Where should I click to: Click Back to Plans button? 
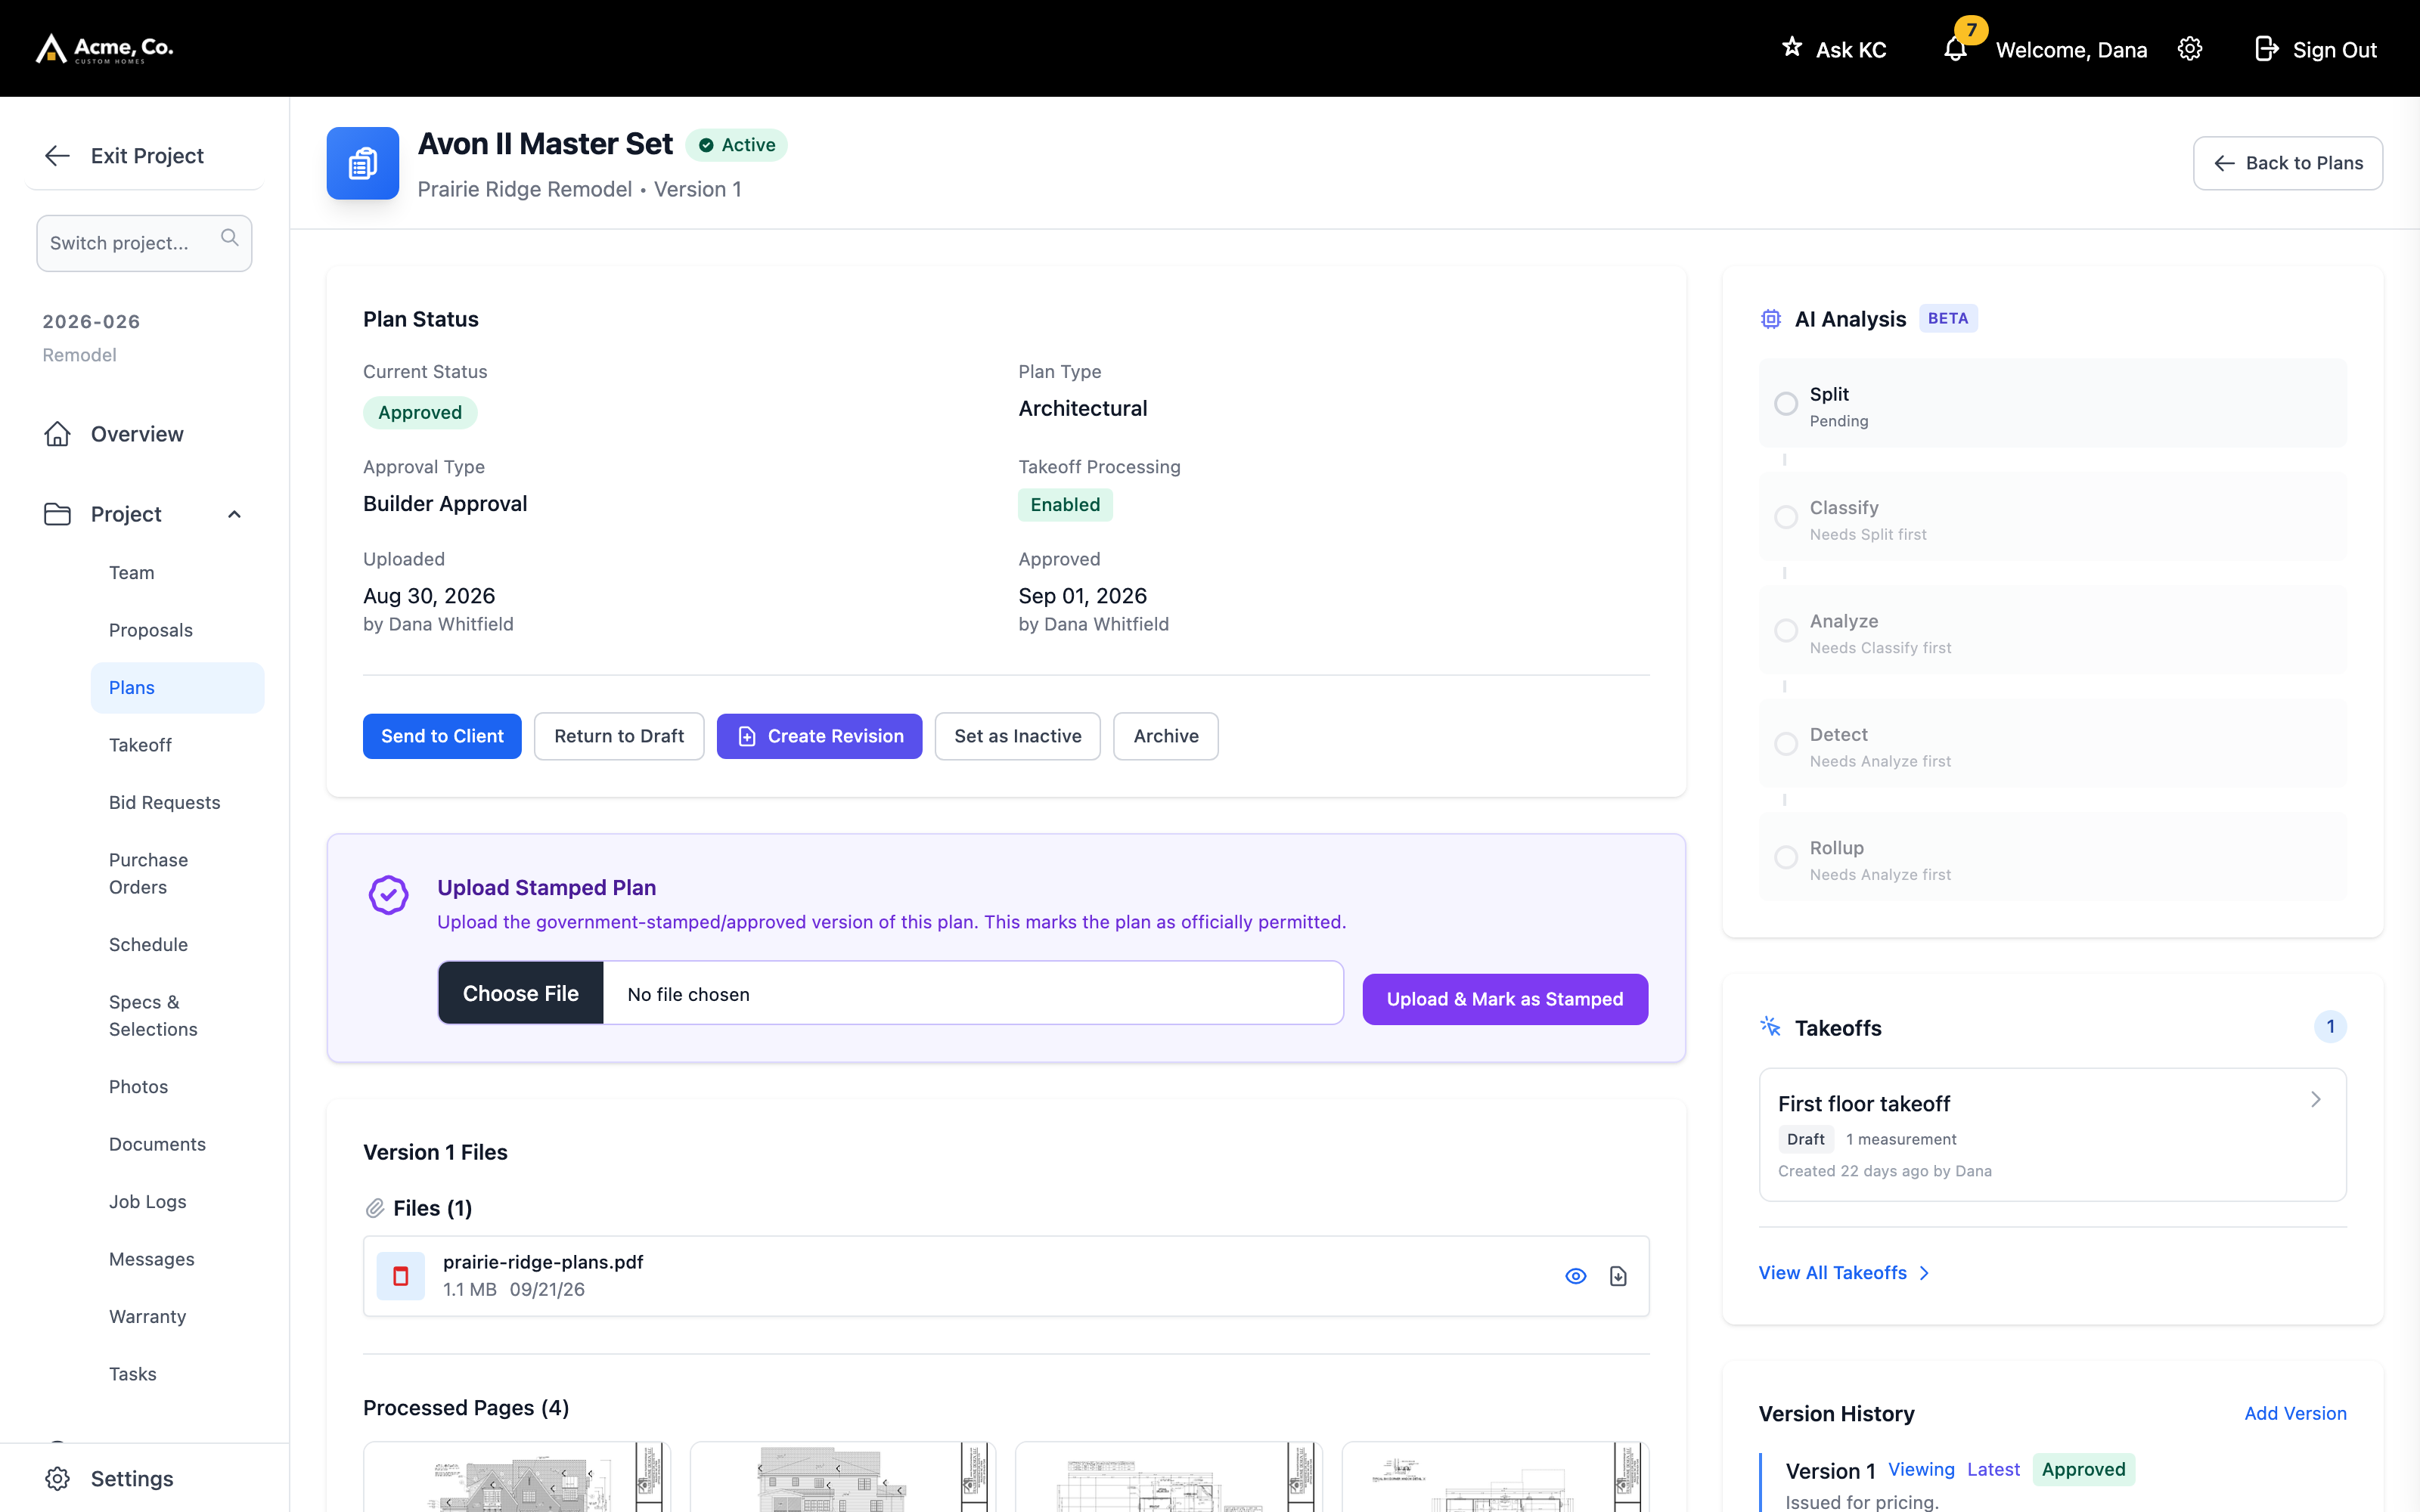pos(2288,163)
